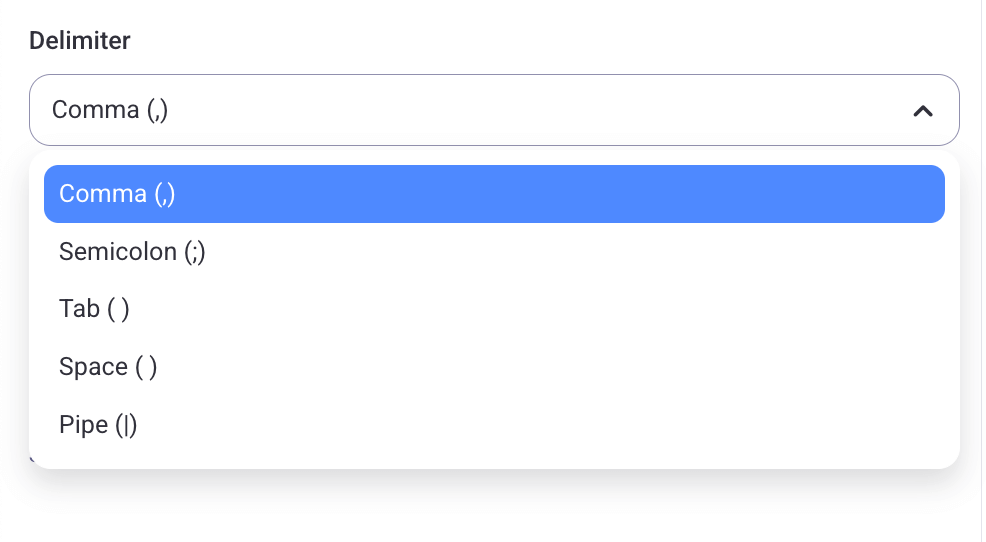The height and width of the screenshot is (542, 986).
Task: Set delimiter to Semicolon
Action: 494,252
